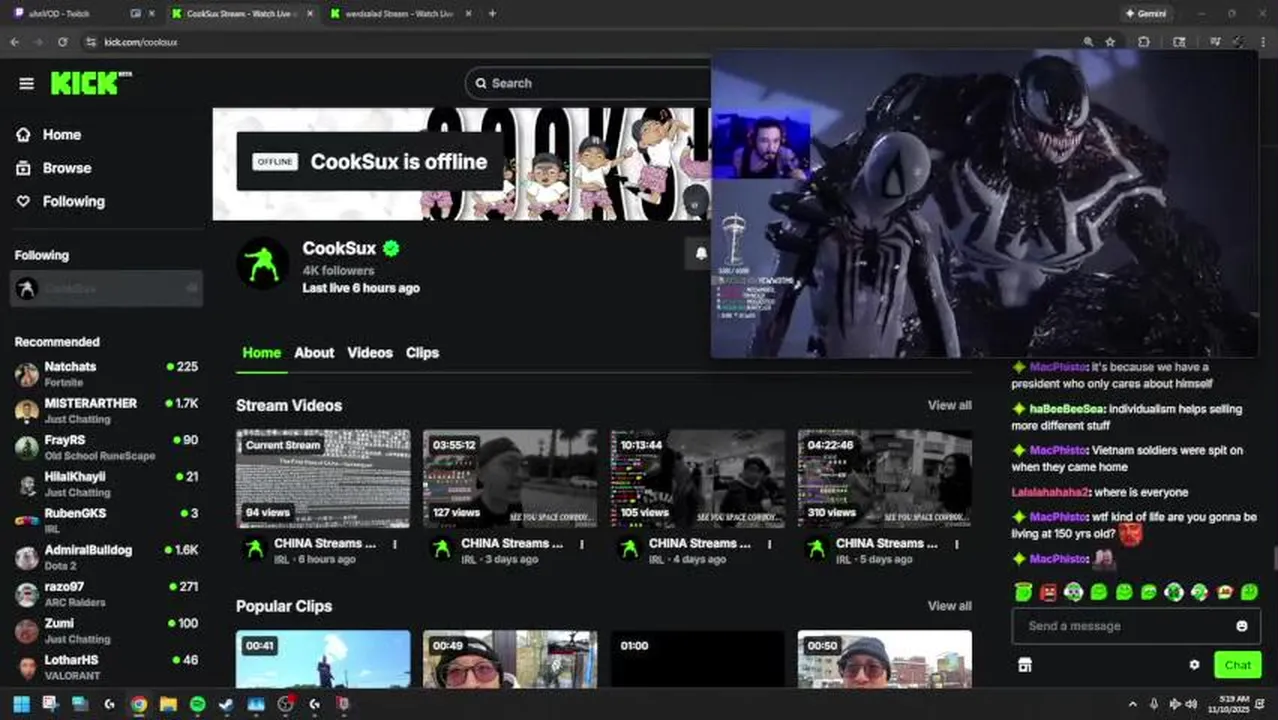
Task: Insert the last green emote in row
Action: [x=1249, y=592]
